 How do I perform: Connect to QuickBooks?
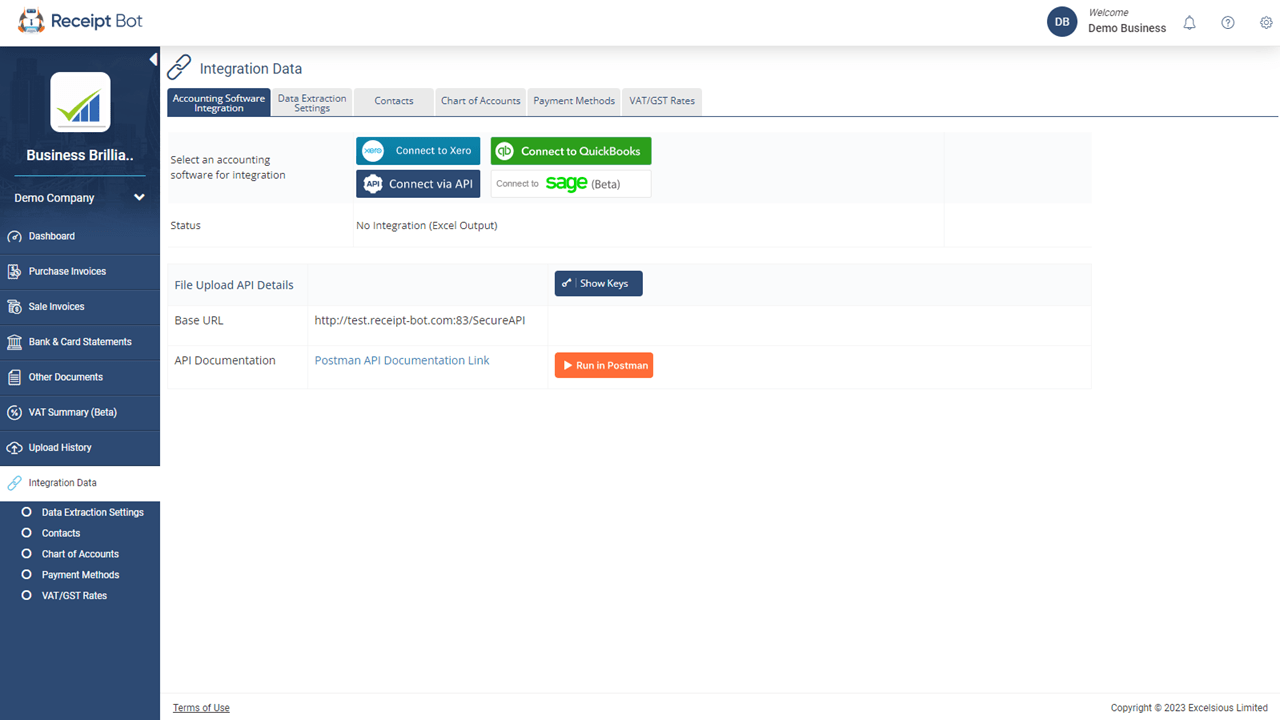click(x=571, y=150)
